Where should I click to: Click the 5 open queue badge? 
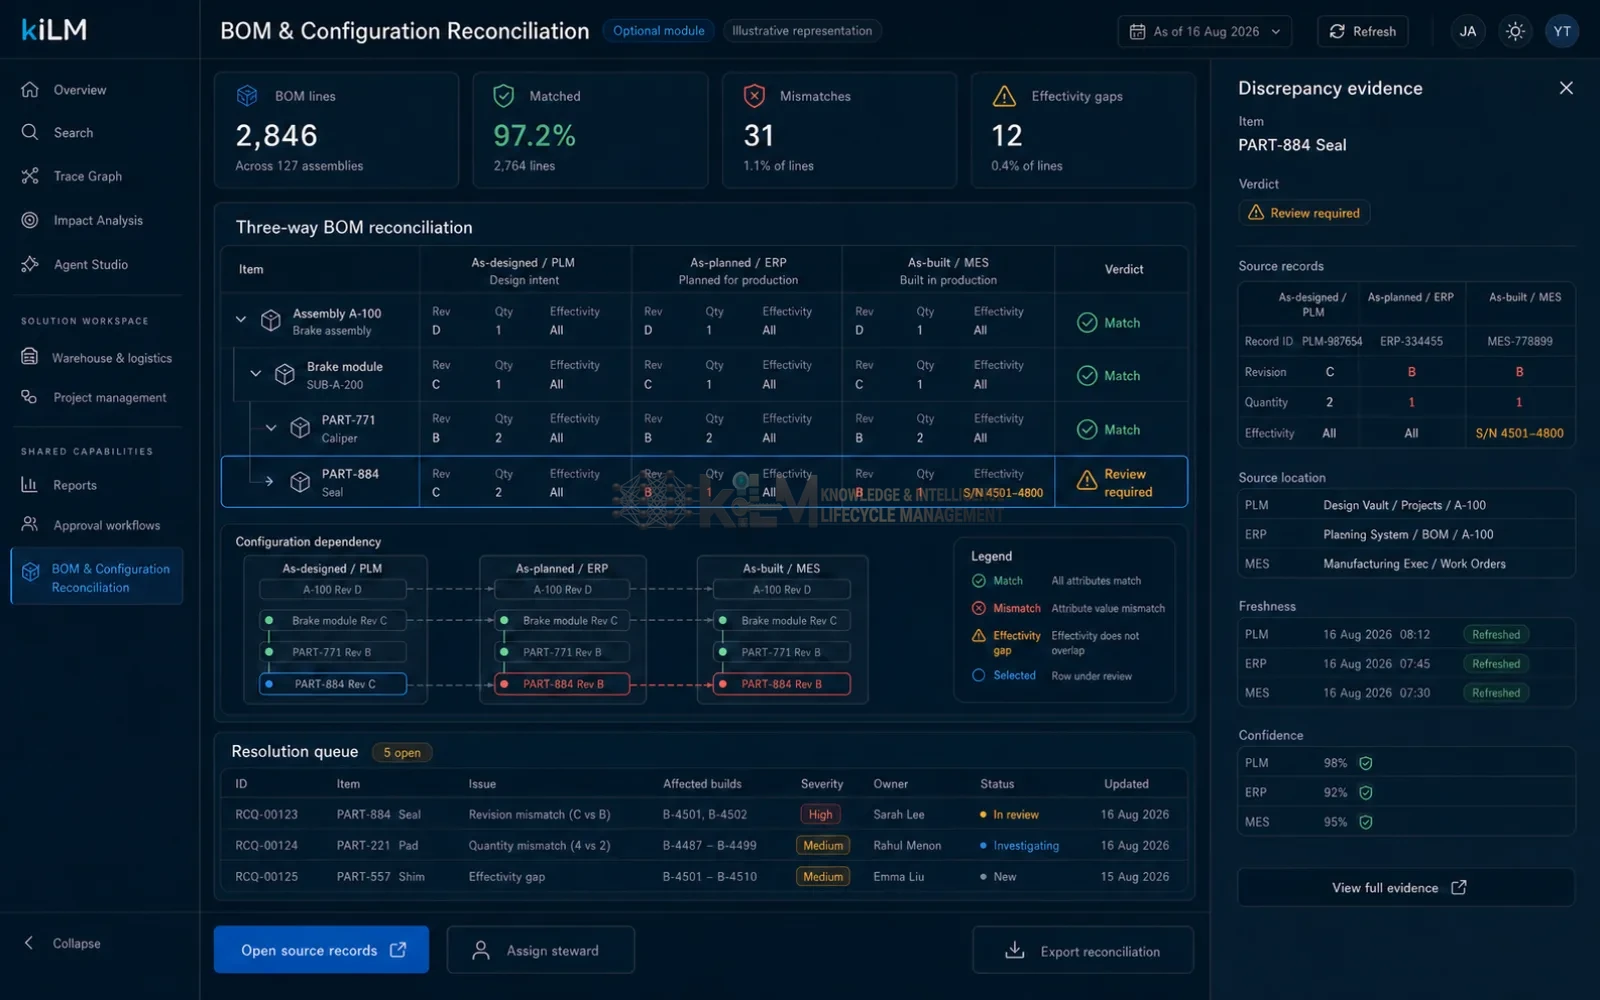pyautogui.click(x=402, y=752)
